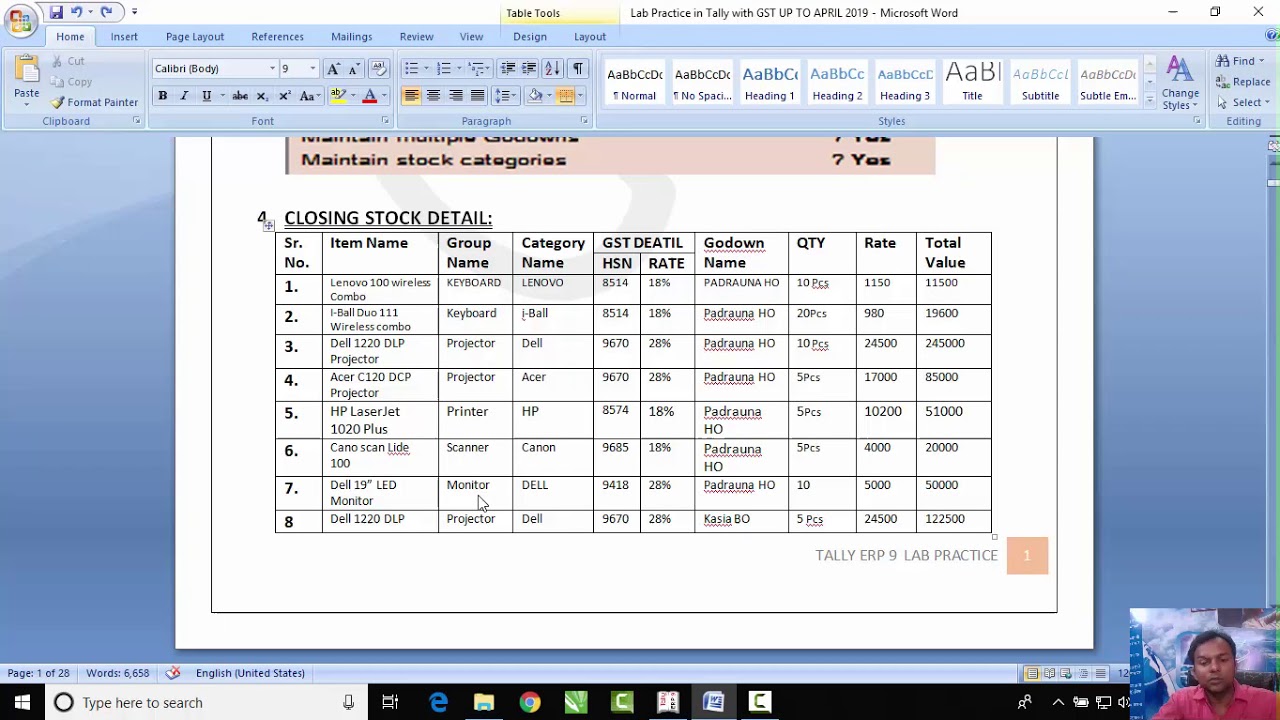The width and height of the screenshot is (1280, 720).
Task: Open the line spacing dropdown
Action: coord(506,96)
